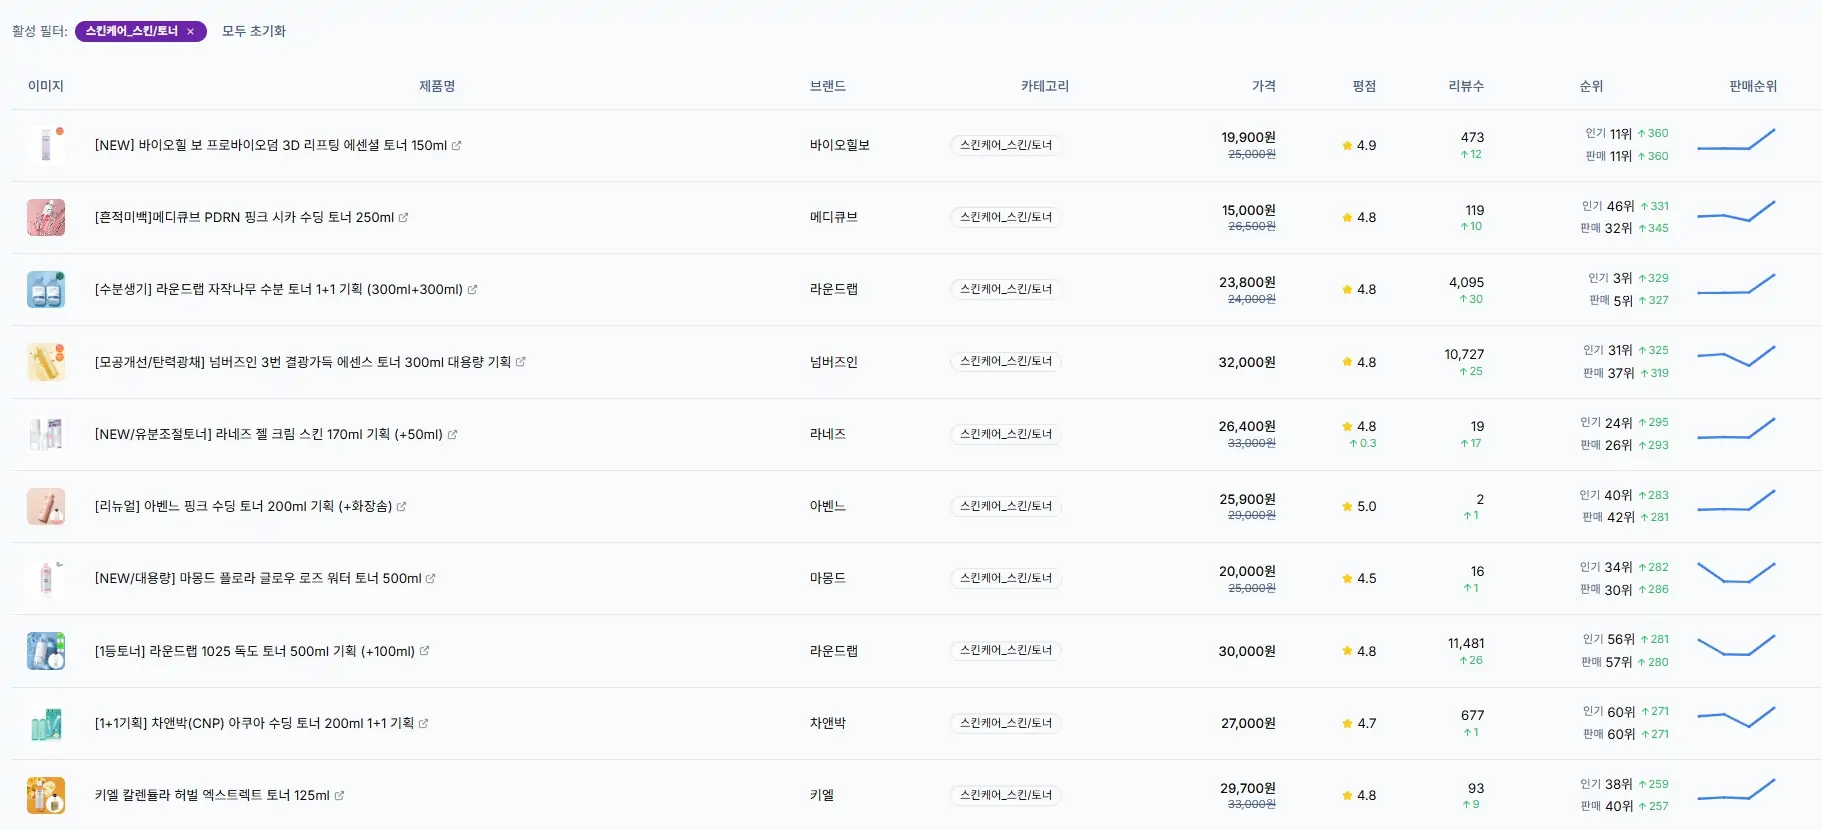1822x830 pixels.
Task: Click brand name 아벤느
Action: tap(828, 506)
